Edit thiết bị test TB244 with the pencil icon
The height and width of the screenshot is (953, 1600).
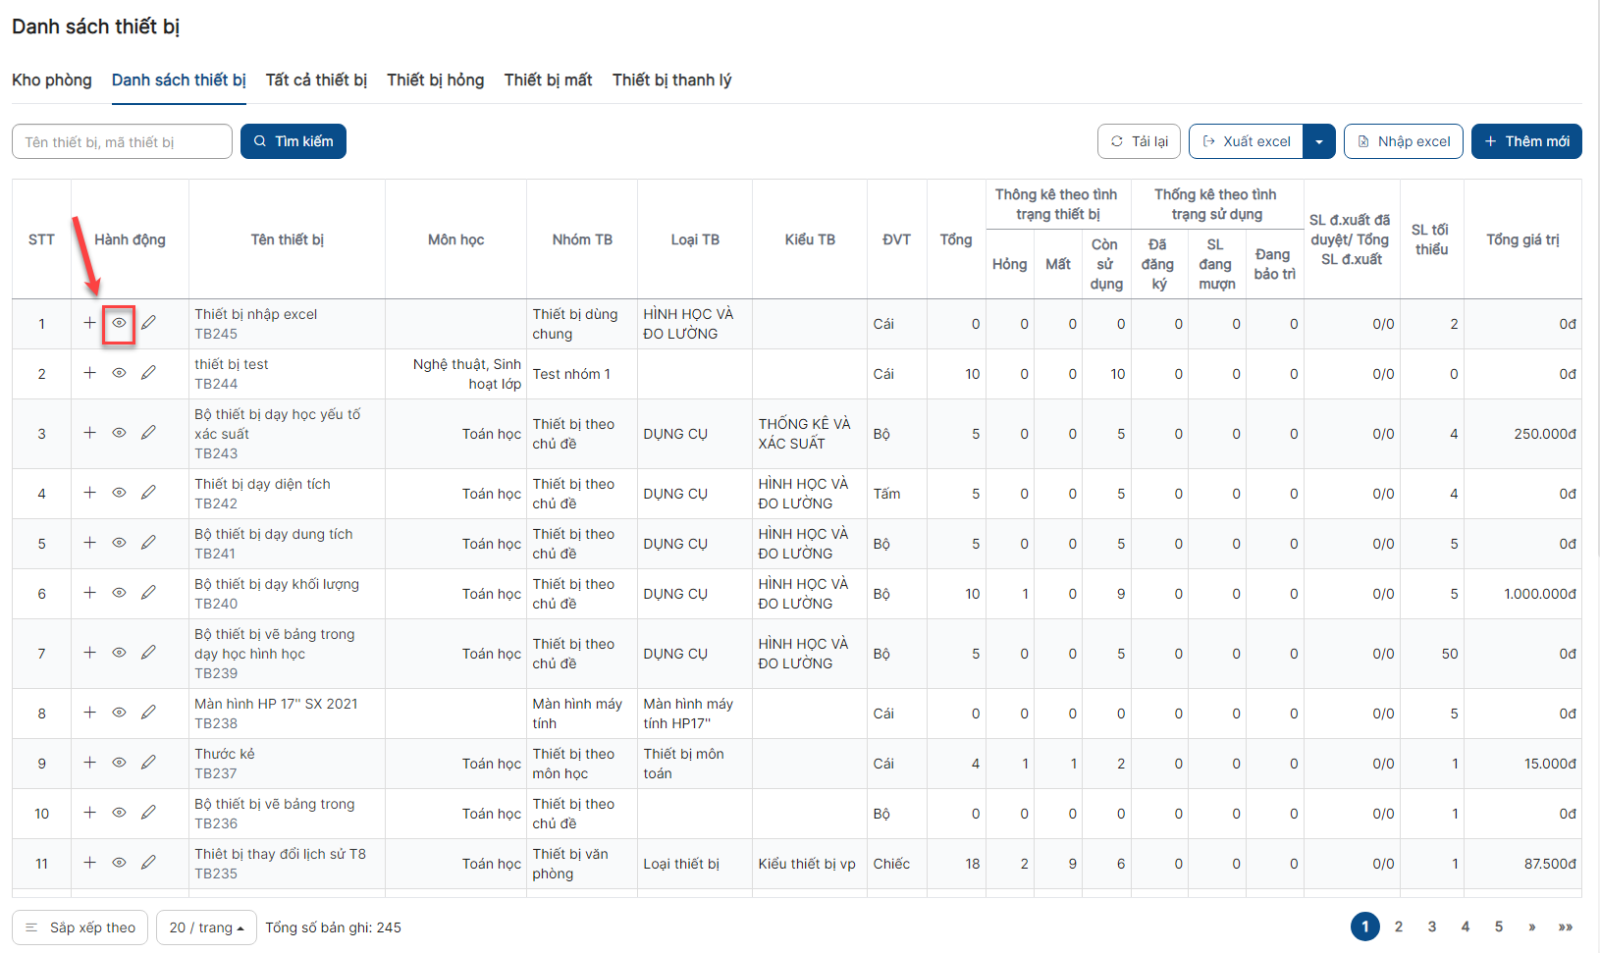(x=148, y=373)
